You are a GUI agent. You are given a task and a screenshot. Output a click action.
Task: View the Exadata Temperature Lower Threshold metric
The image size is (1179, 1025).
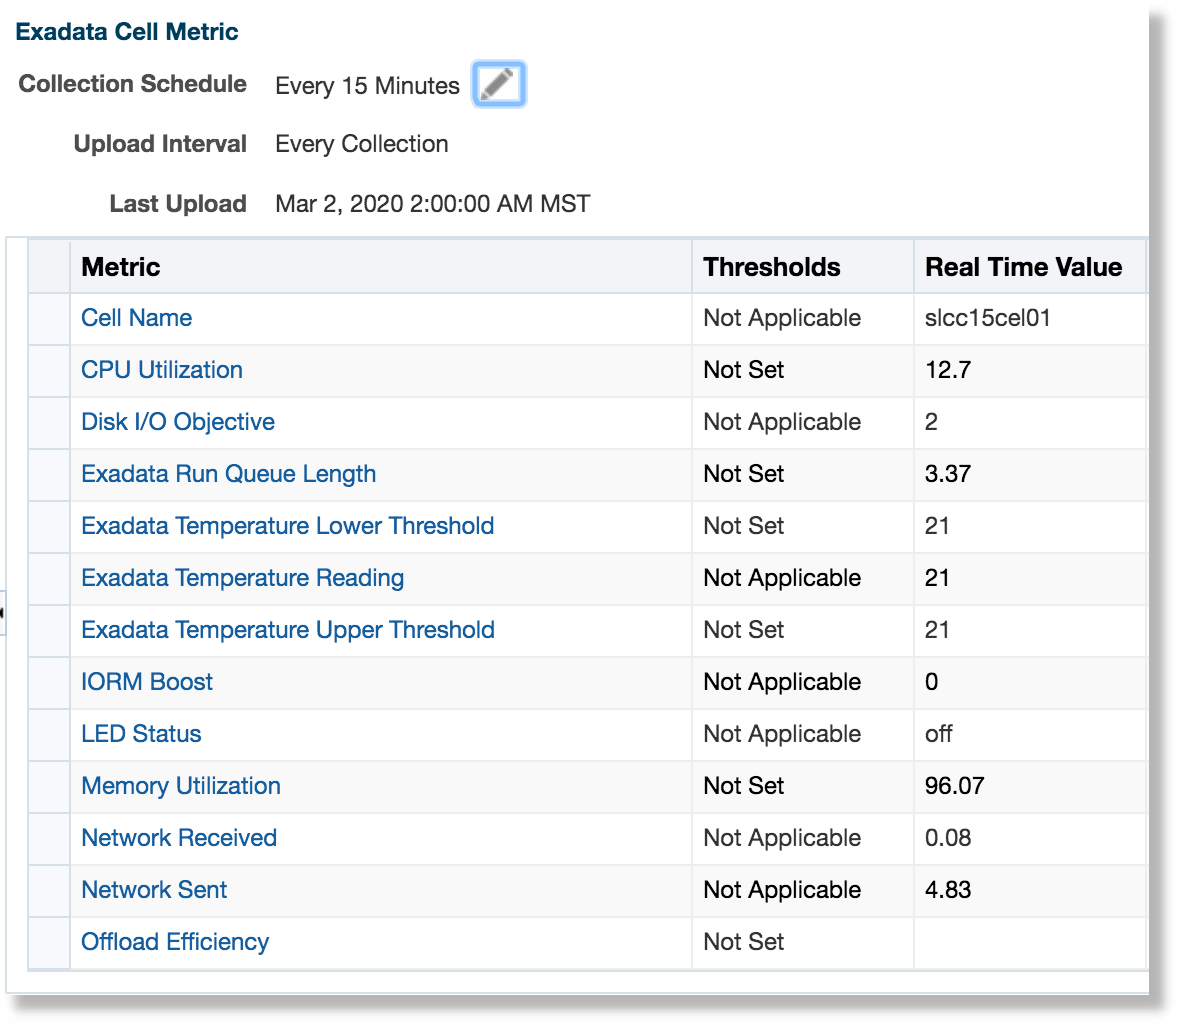(287, 526)
